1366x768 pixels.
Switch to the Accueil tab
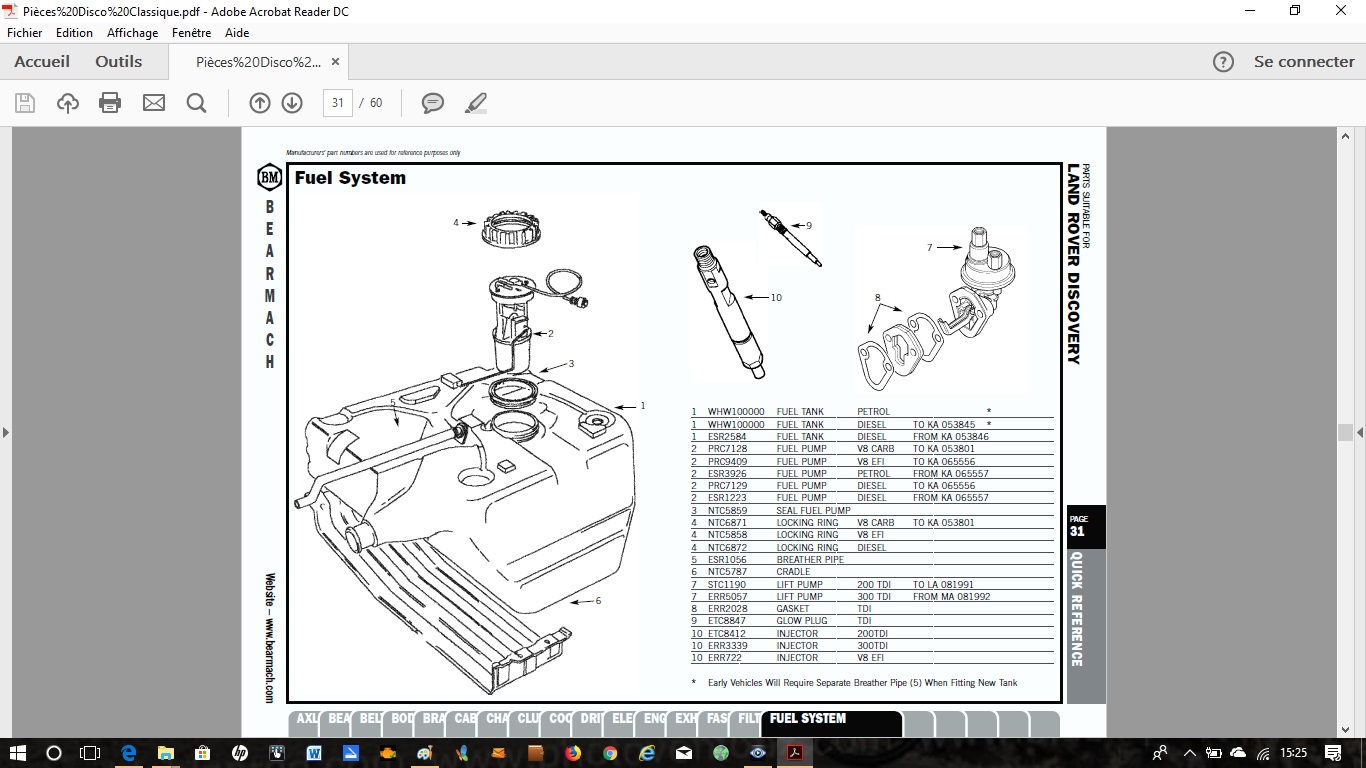[x=42, y=62]
